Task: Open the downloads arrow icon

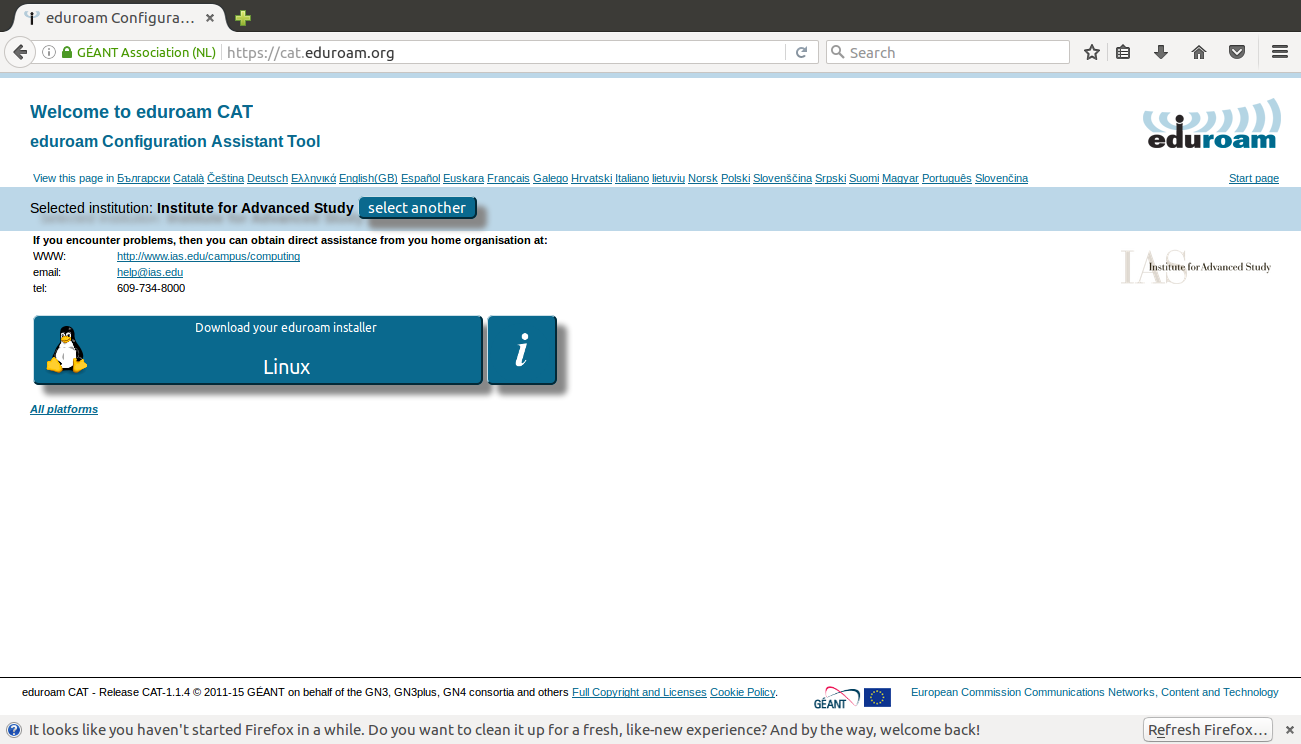Action: coord(1161,52)
